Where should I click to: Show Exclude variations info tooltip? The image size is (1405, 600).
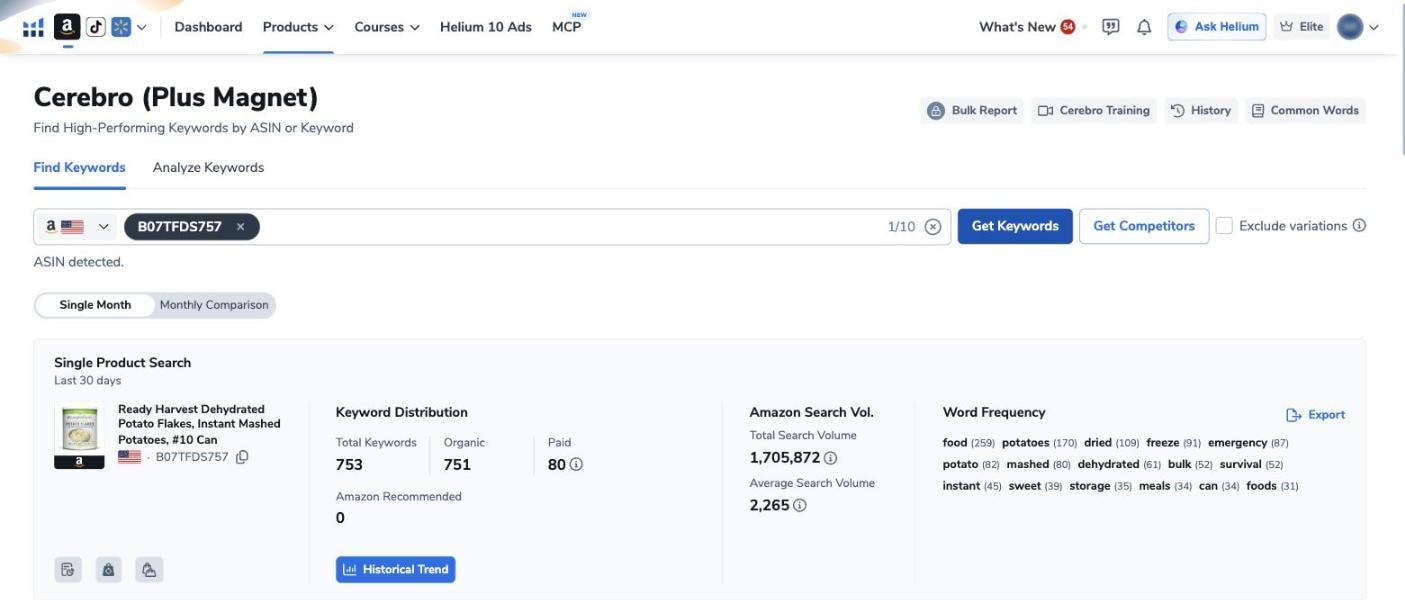(x=1359, y=226)
